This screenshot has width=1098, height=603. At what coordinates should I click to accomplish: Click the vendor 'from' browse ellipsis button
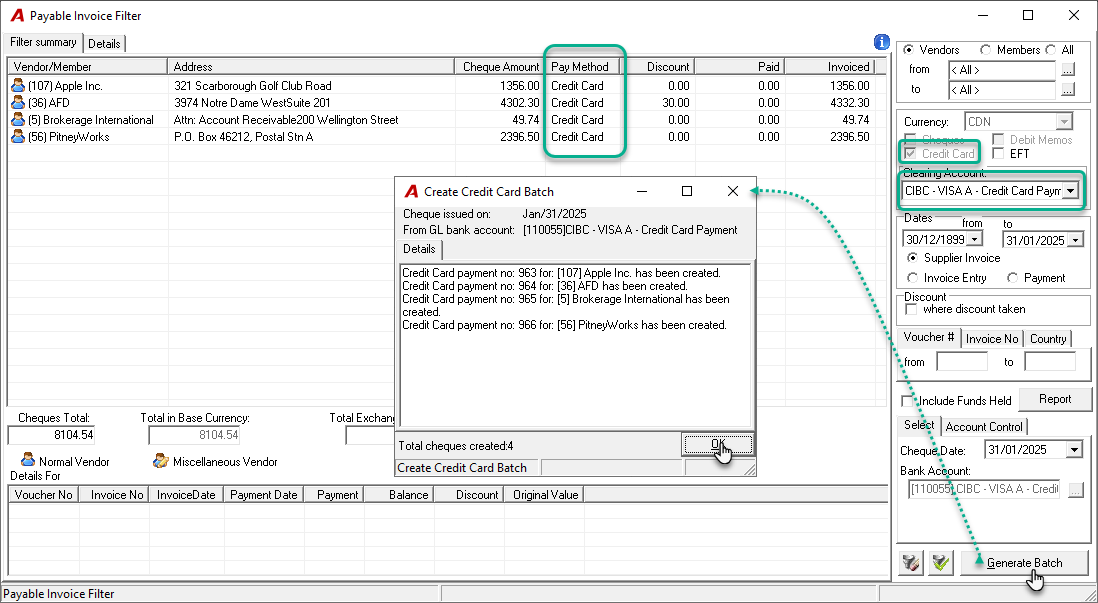pos(1067,70)
